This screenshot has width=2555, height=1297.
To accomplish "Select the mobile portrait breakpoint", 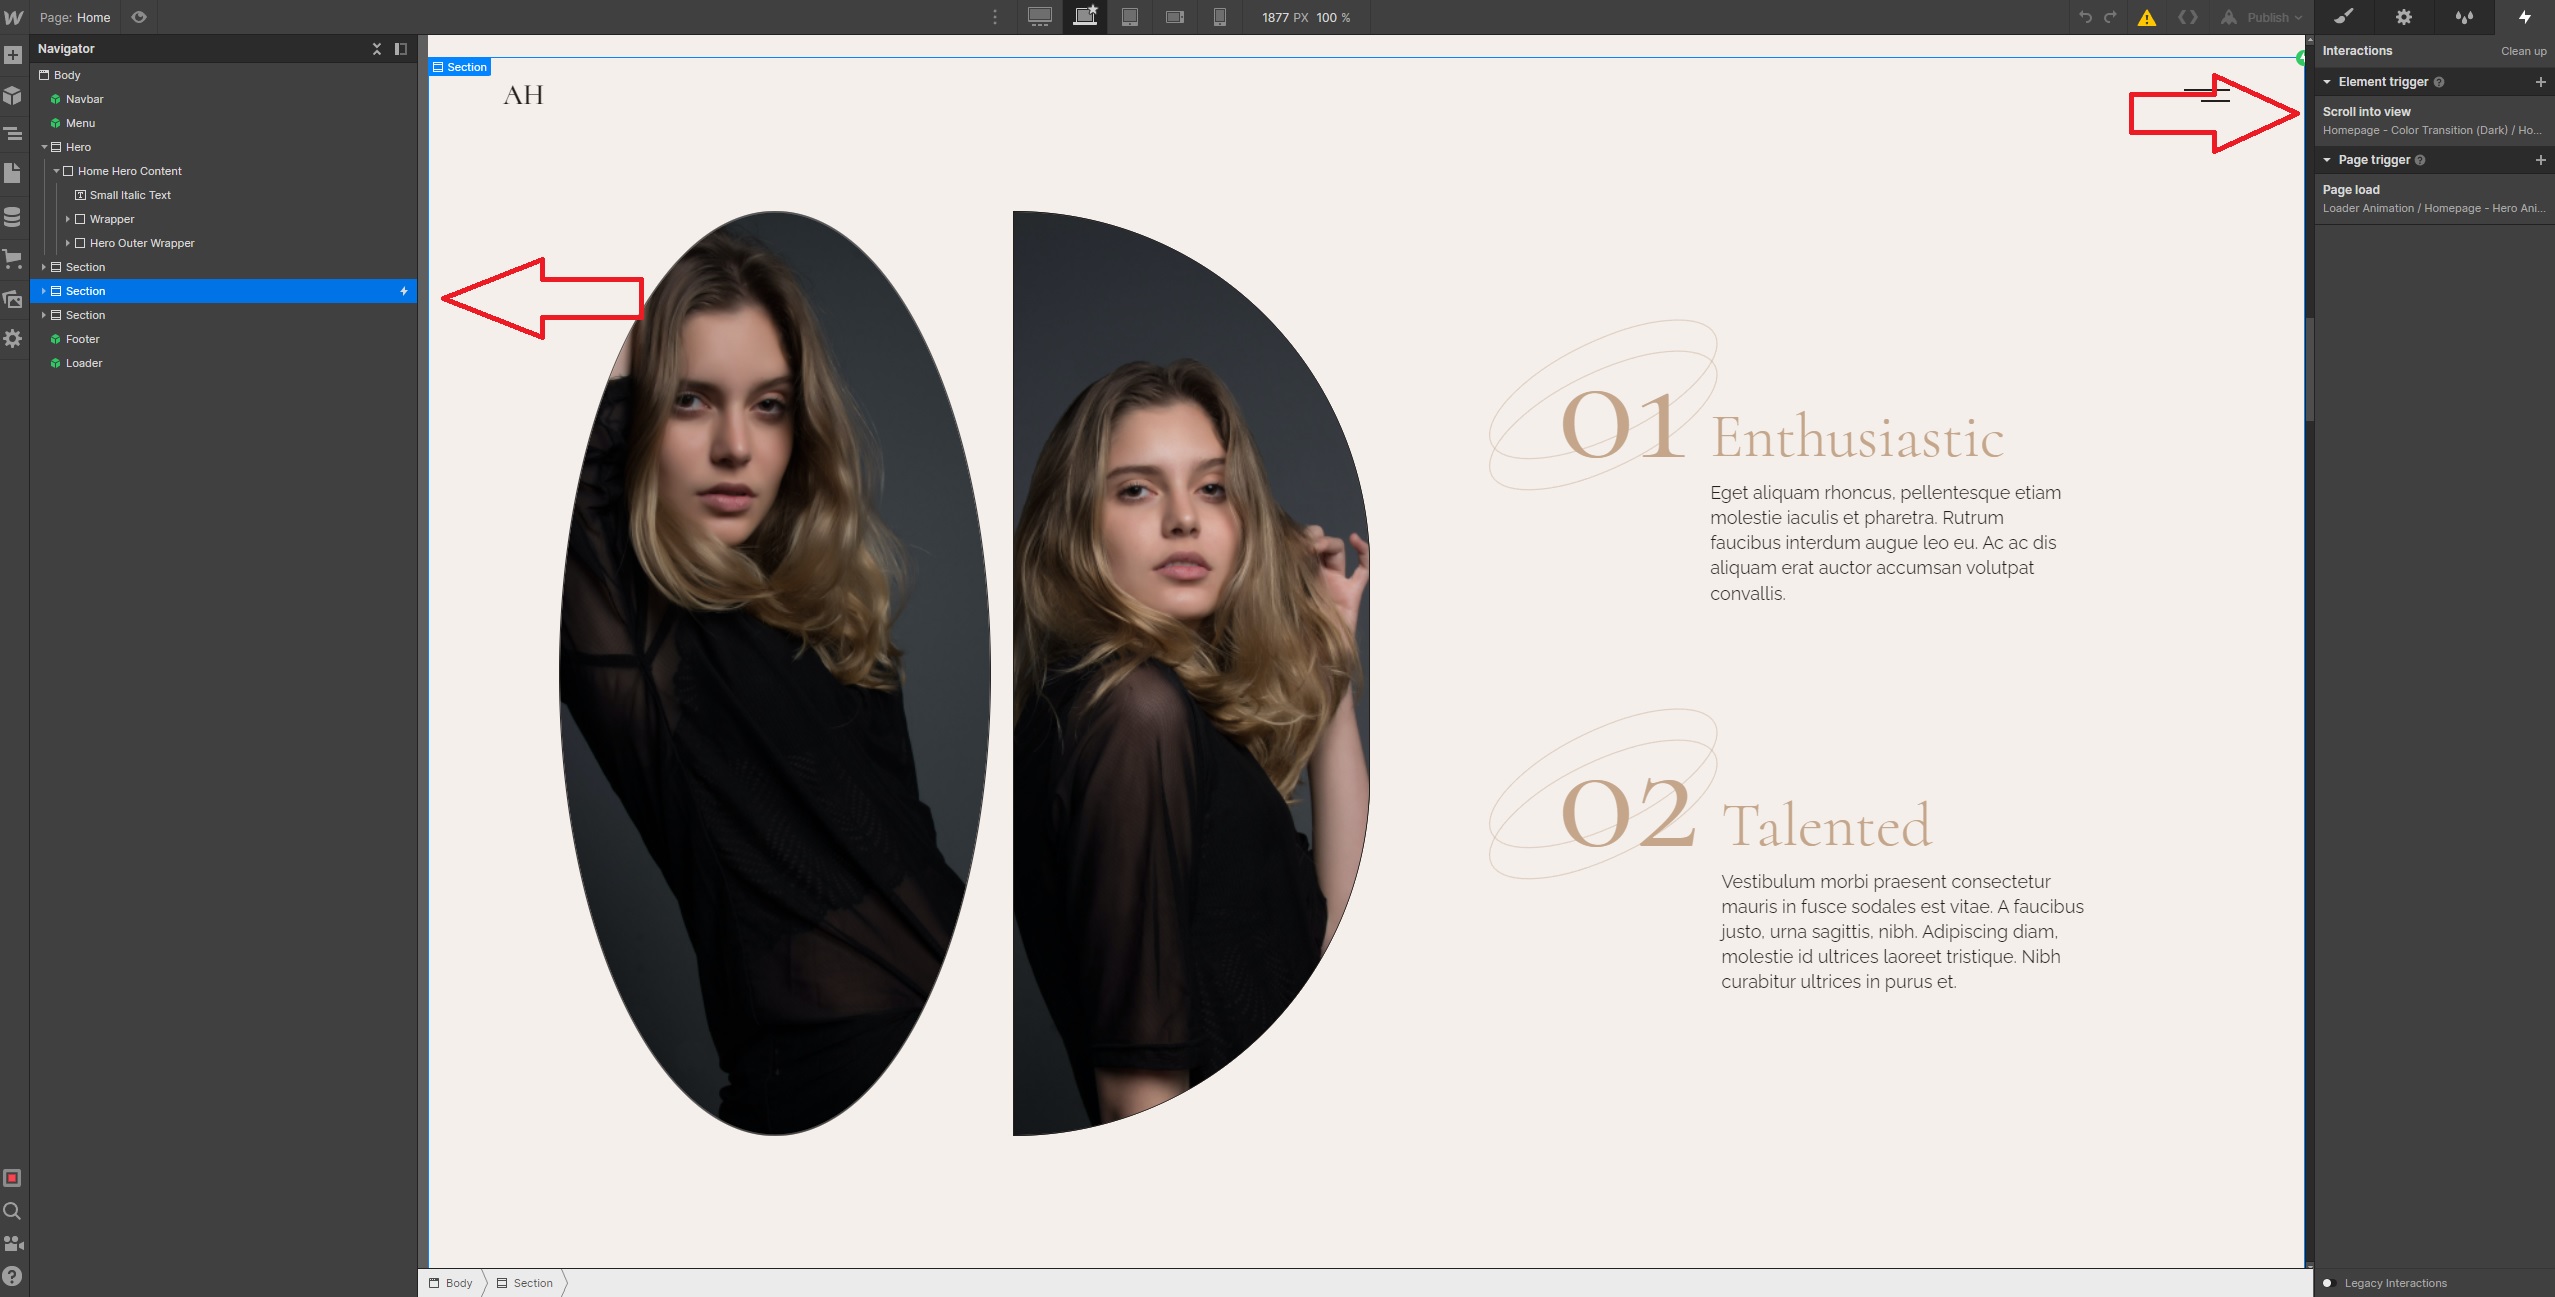I will pos(1220,17).
